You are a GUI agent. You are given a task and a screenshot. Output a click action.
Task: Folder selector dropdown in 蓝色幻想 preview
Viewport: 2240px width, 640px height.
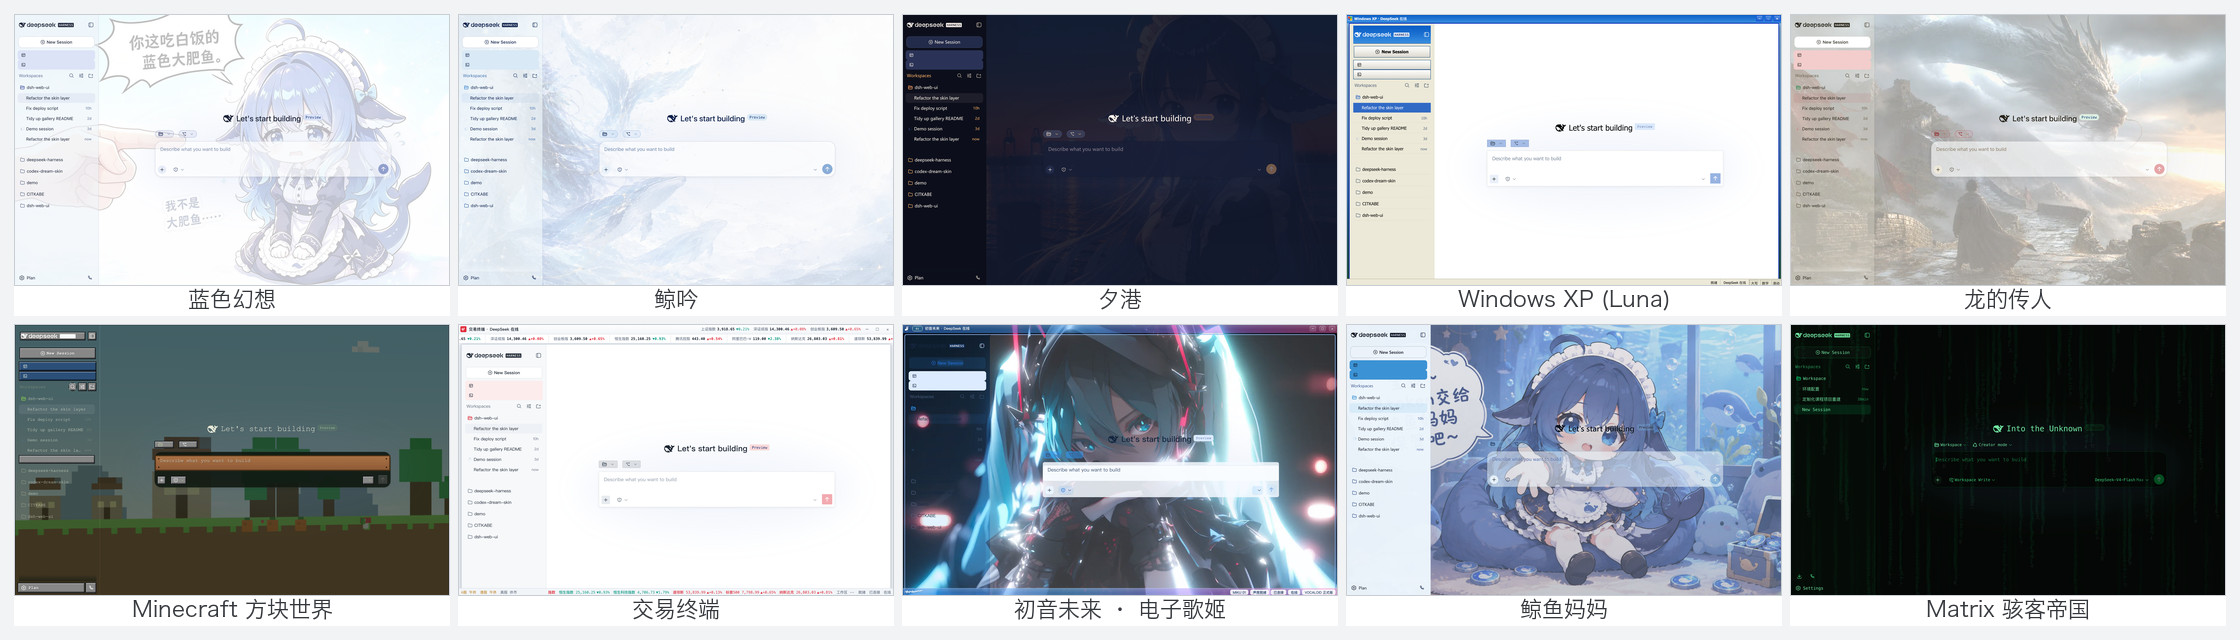pyautogui.click(x=165, y=134)
